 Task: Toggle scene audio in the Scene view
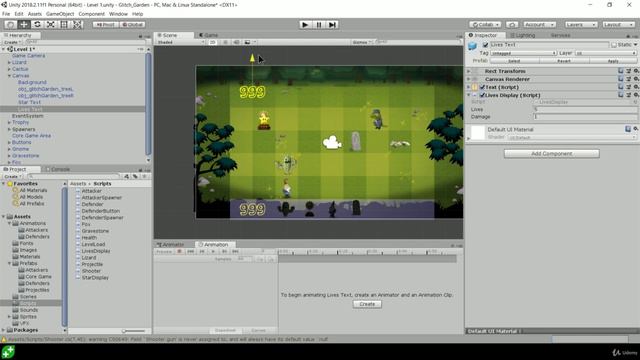click(236, 42)
